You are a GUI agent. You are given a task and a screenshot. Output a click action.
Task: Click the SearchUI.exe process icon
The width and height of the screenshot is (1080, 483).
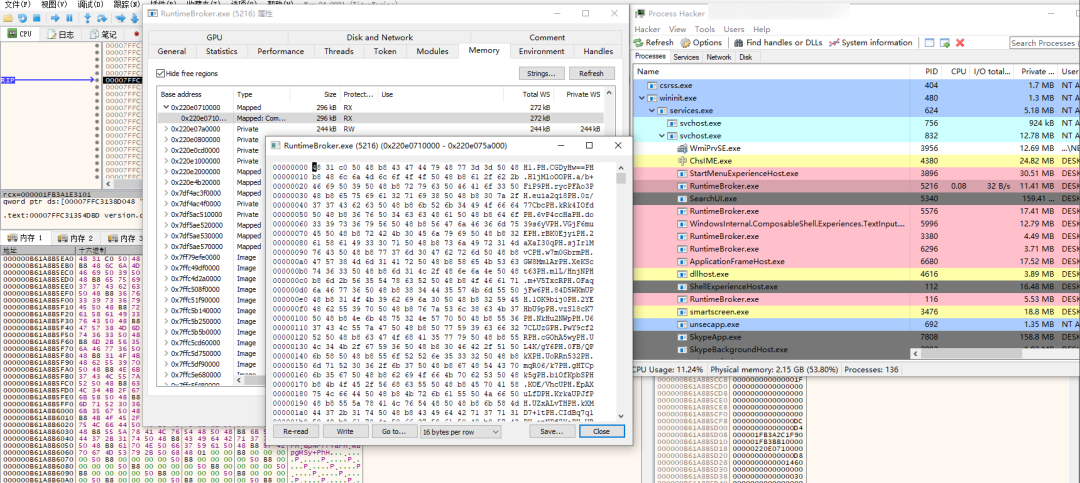pyautogui.click(x=683, y=198)
